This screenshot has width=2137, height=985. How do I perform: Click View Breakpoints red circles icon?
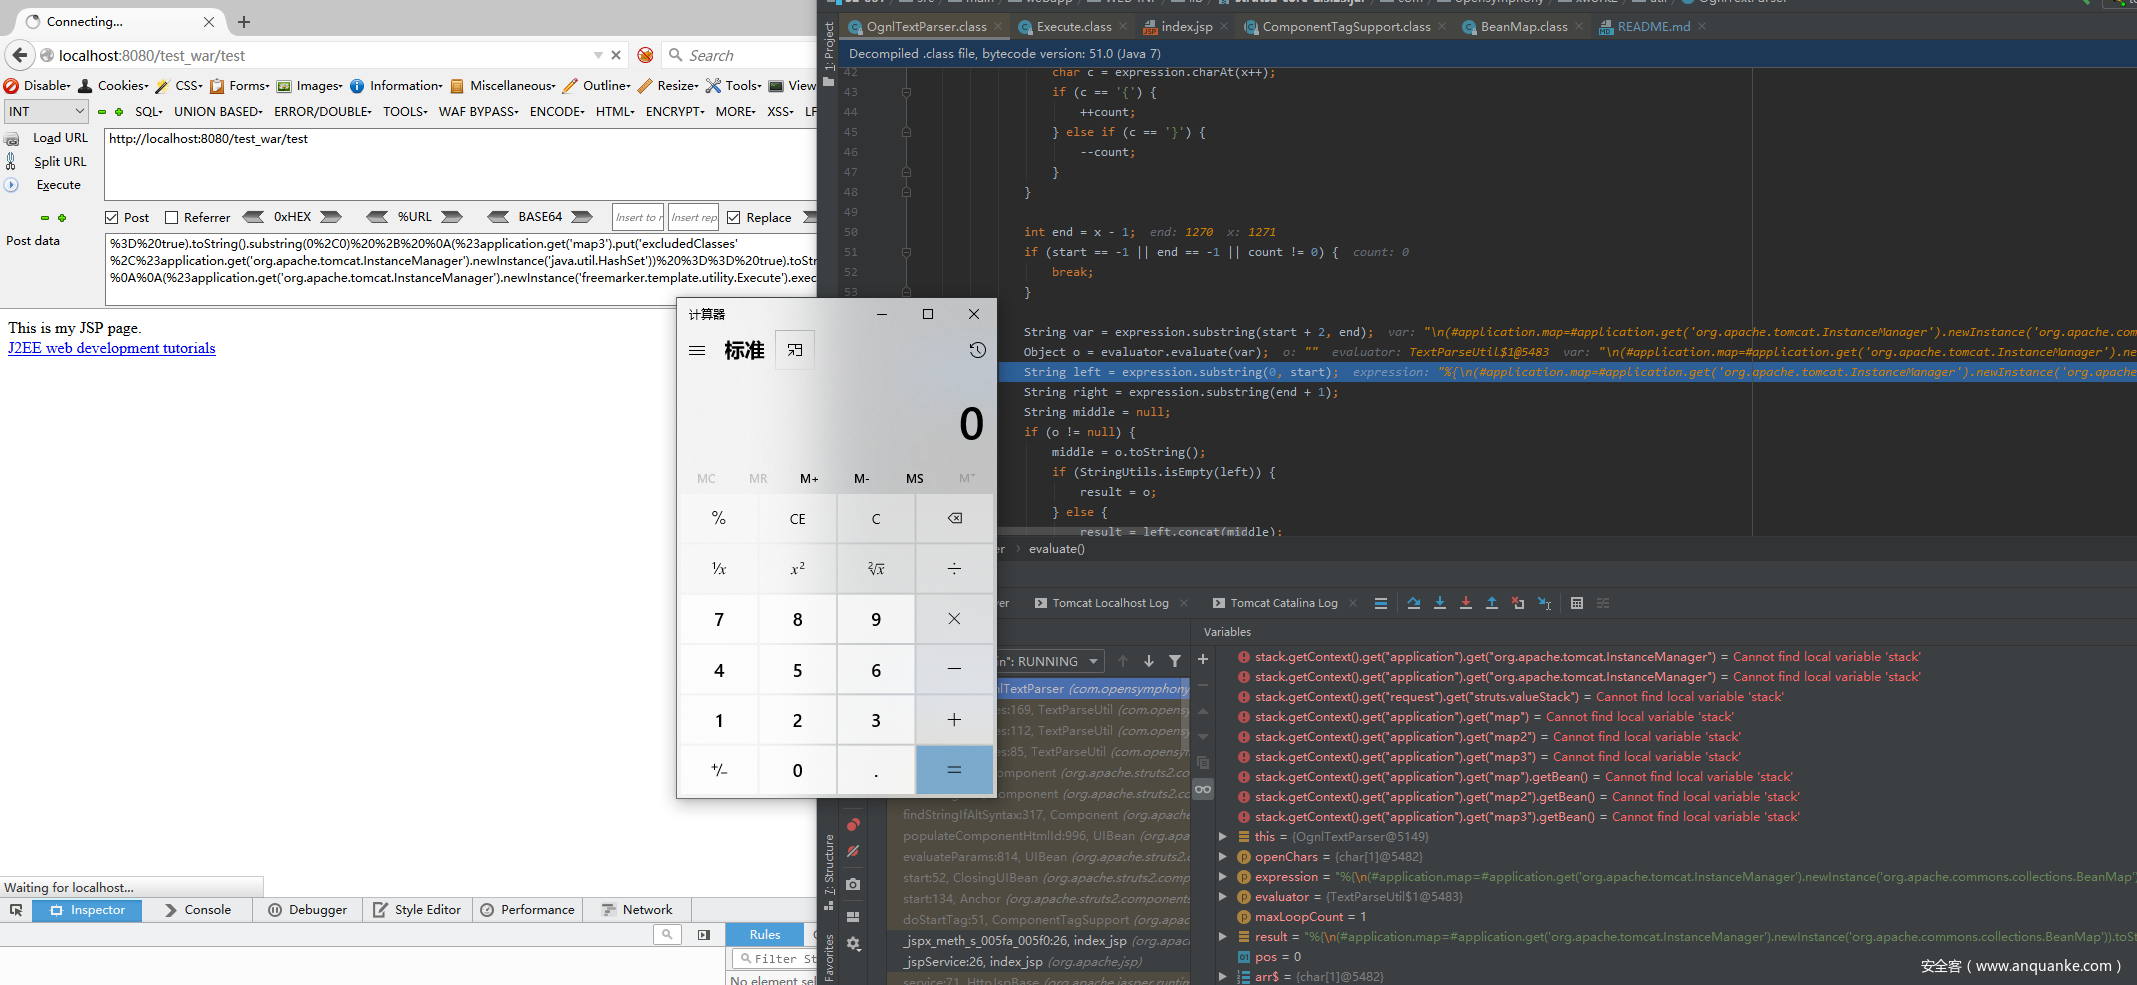click(x=853, y=824)
